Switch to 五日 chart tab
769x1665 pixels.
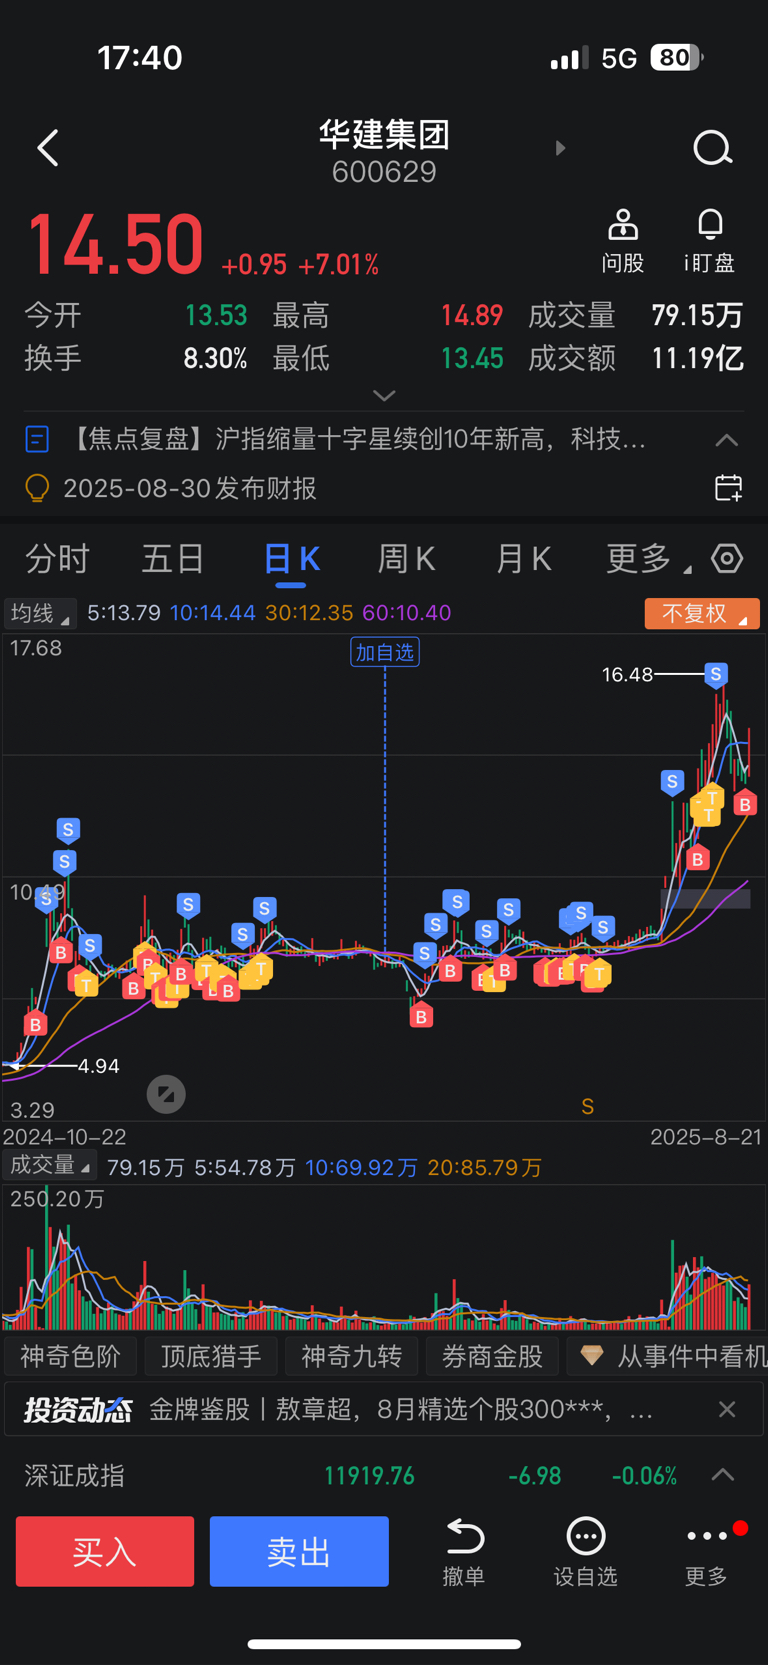tap(173, 559)
